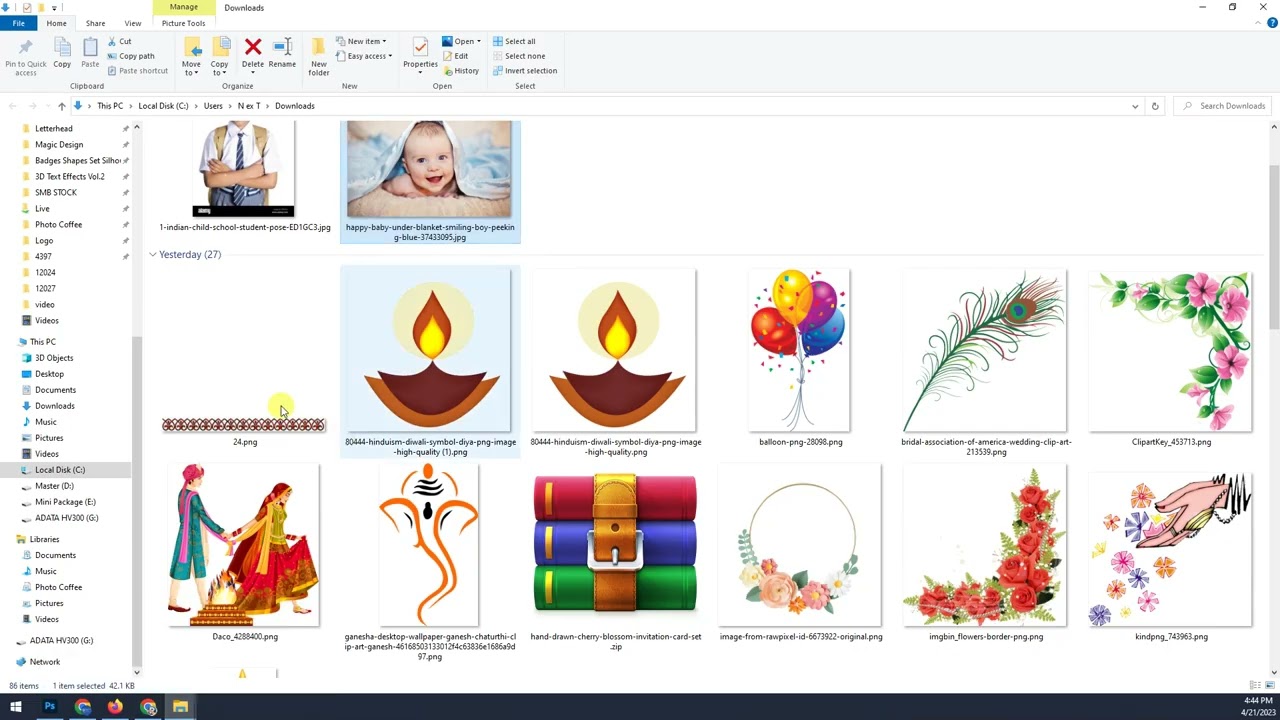This screenshot has width=1280, height=720.
Task: Select the imgbin_flowers-border-png.png thumbnail
Action: click(985, 545)
